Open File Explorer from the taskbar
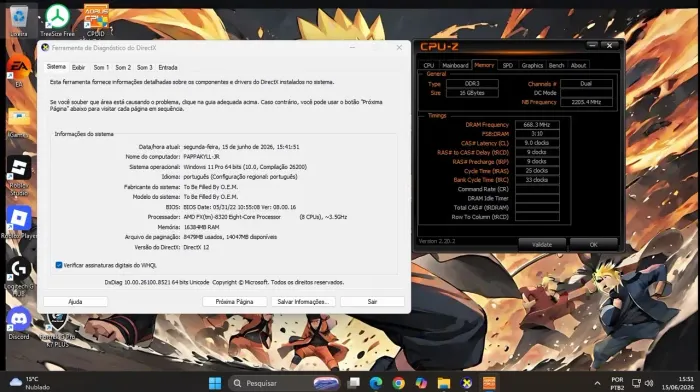This screenshot has height=392, width=700. click(x=444, y=383)
